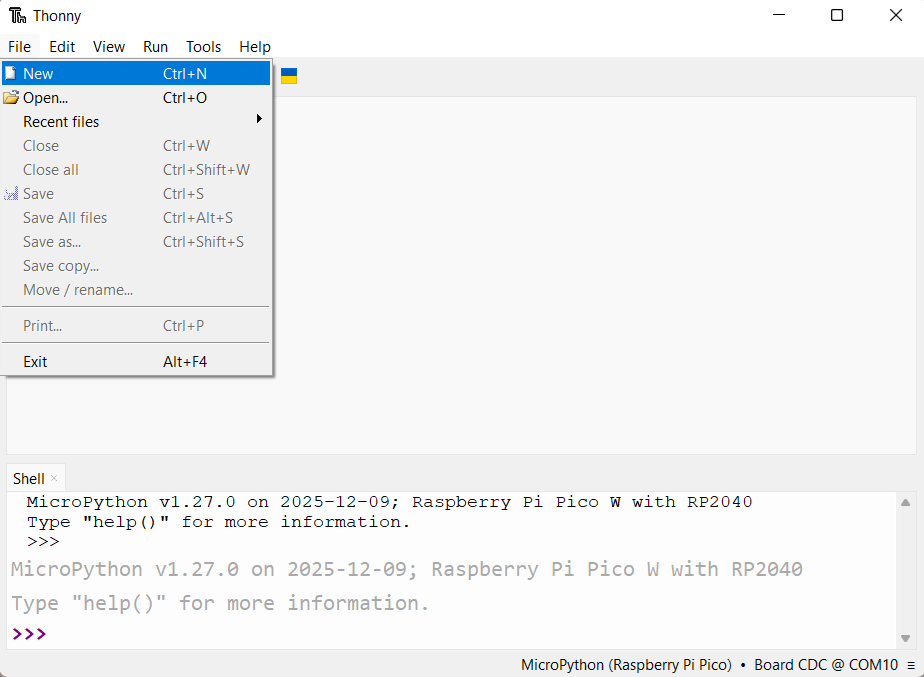Open the Edit menu
This screenshot has height=677, width=924.
(x=62, y=47)
